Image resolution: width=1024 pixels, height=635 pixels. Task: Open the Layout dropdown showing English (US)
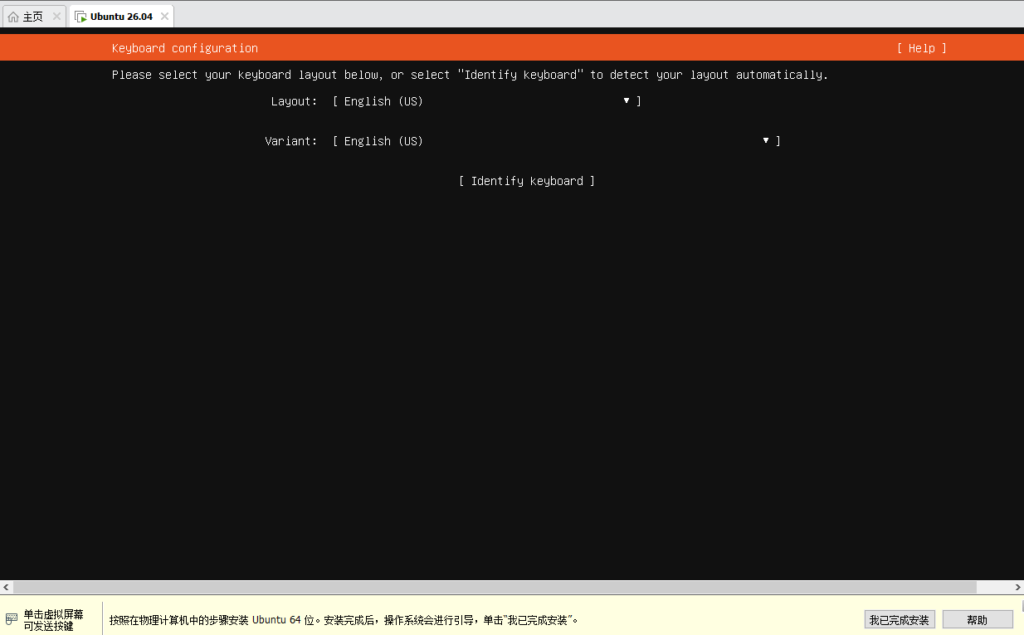click(x=487, y=101)
